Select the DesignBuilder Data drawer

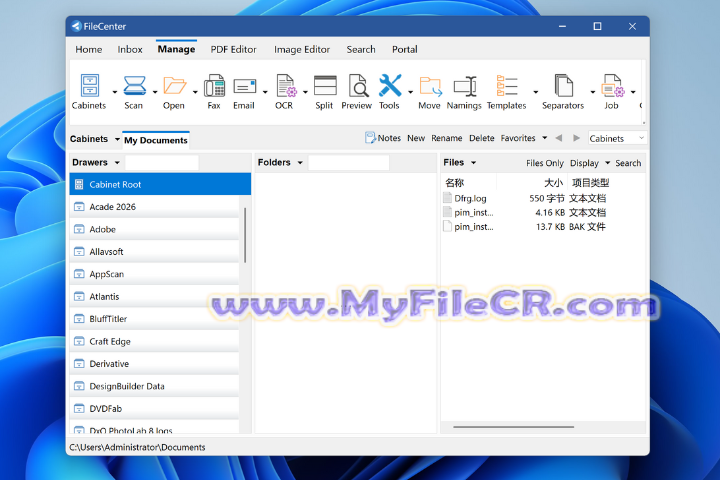pyautogui.click(x=154, y=386)
